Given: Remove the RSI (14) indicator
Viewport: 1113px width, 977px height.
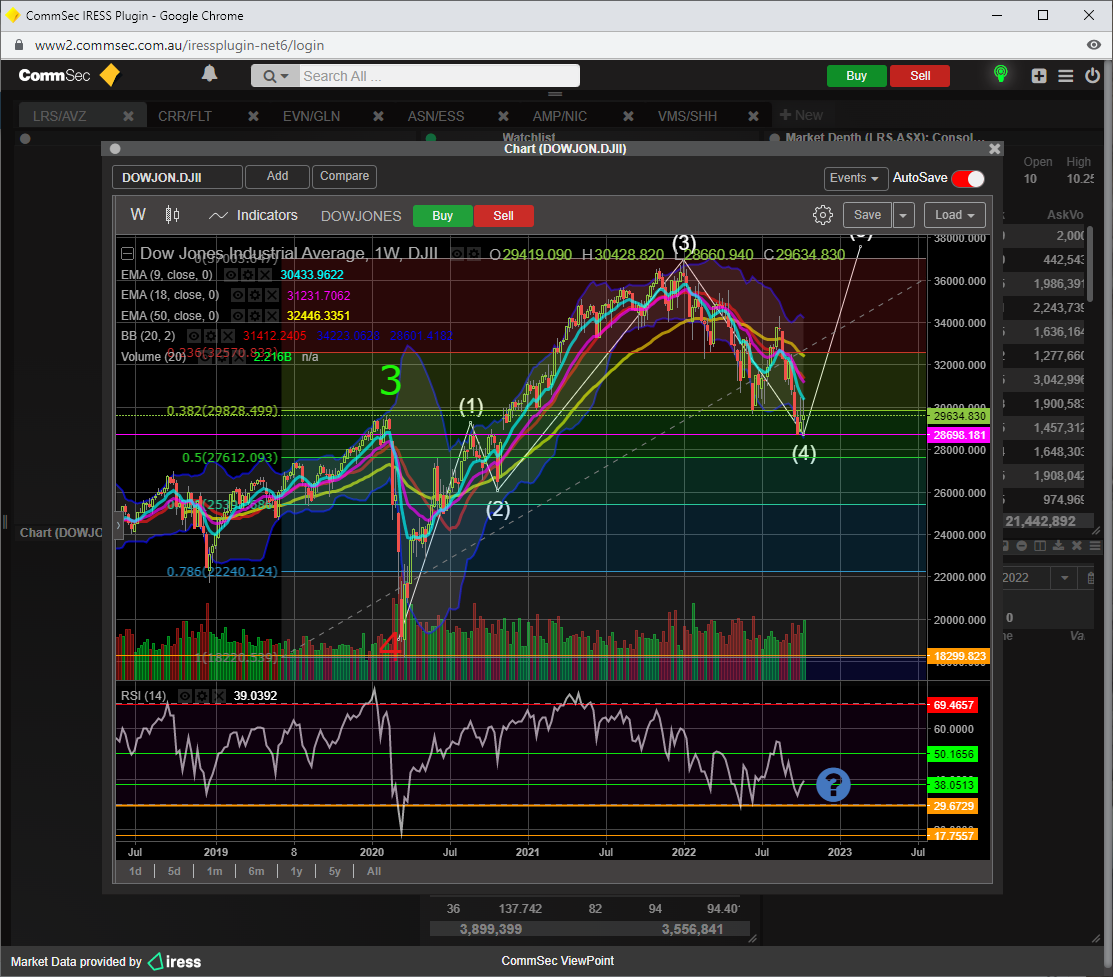Looking at the screenshot, I should point(218,696).
